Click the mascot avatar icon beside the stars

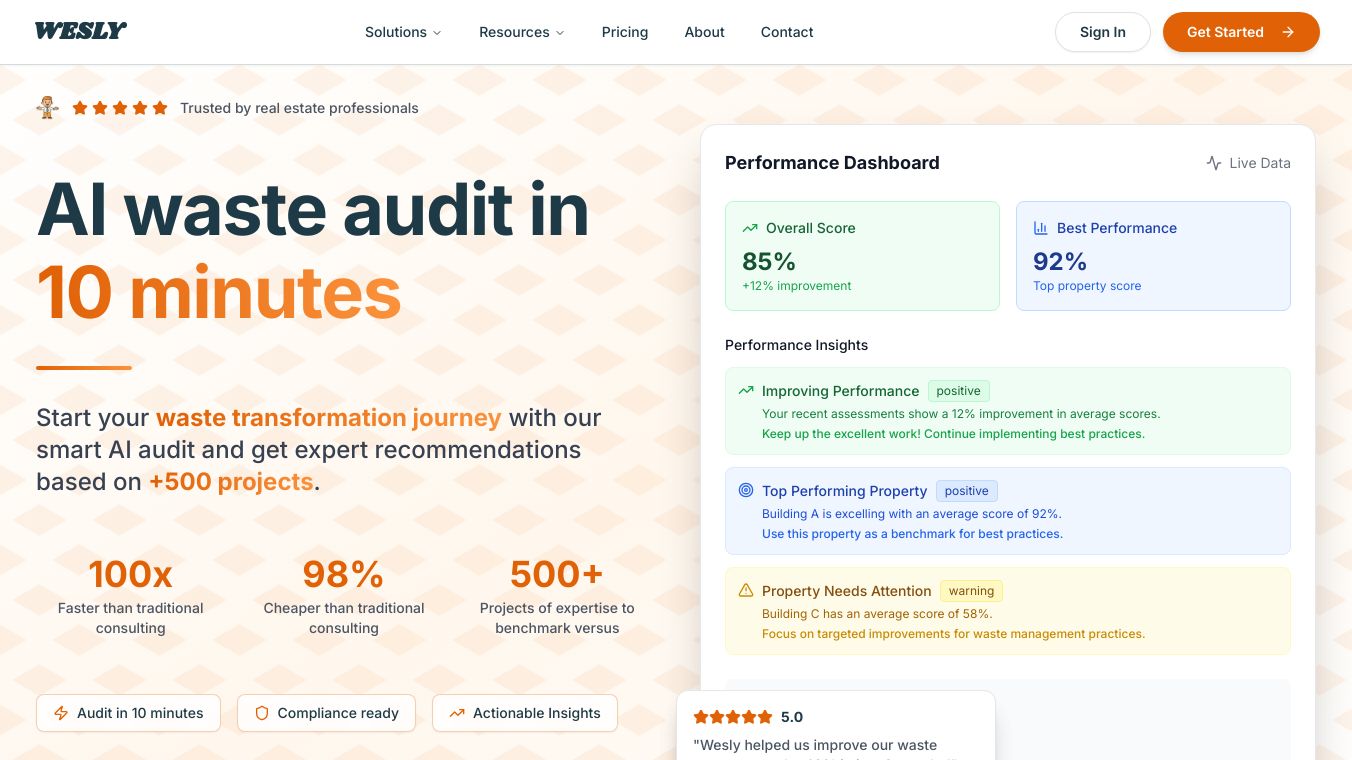pyautogui.click(x=47, y=108)
